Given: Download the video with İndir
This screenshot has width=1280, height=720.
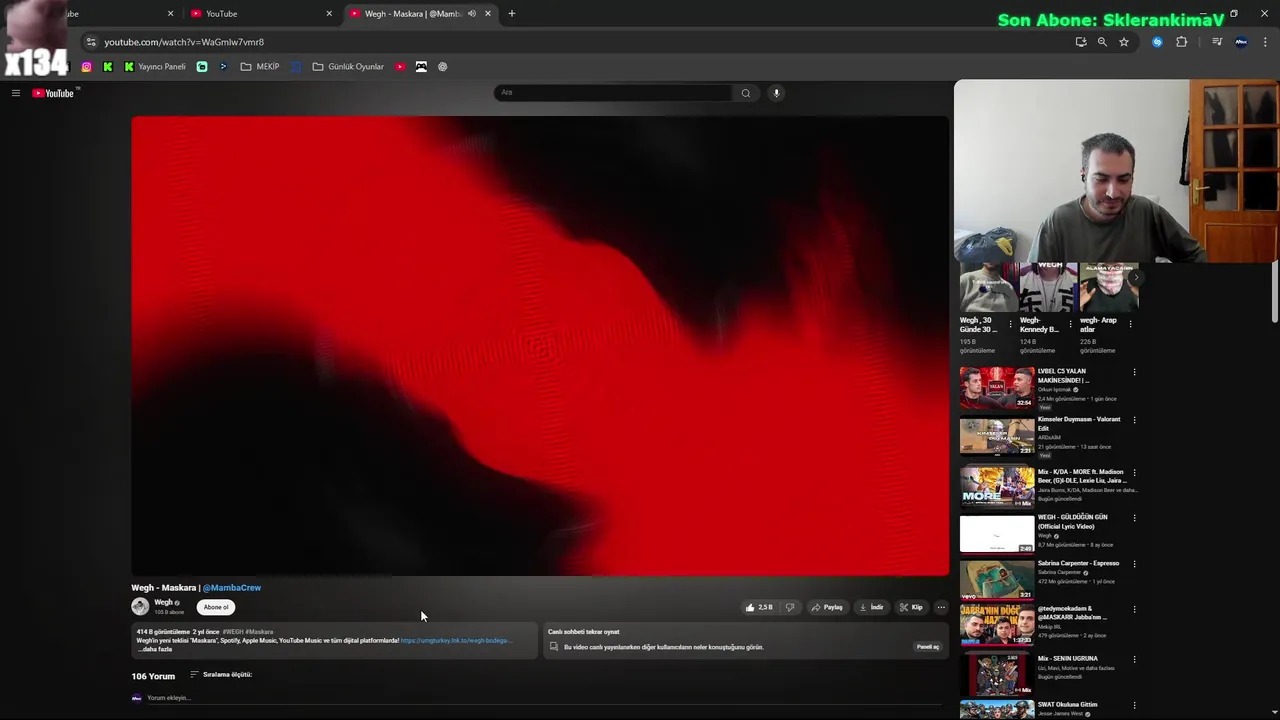Looking at the screenshot, I should pyautogui.click(x=872, y=607).
